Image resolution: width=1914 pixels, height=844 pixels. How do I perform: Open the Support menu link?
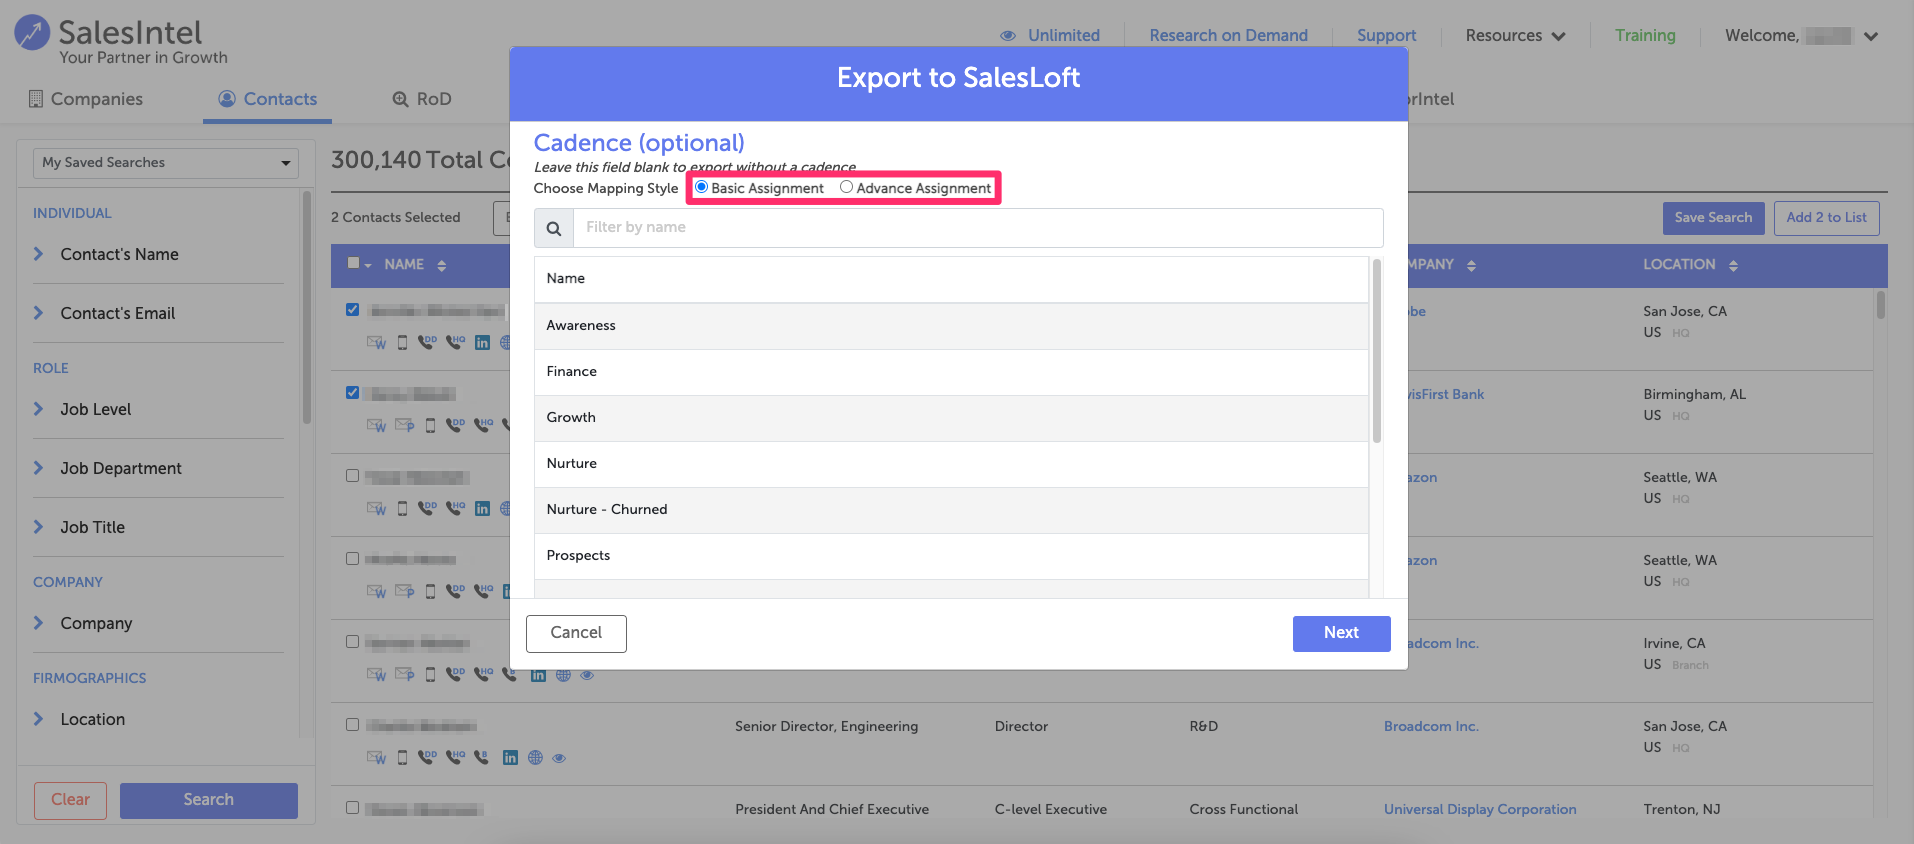1386,36
